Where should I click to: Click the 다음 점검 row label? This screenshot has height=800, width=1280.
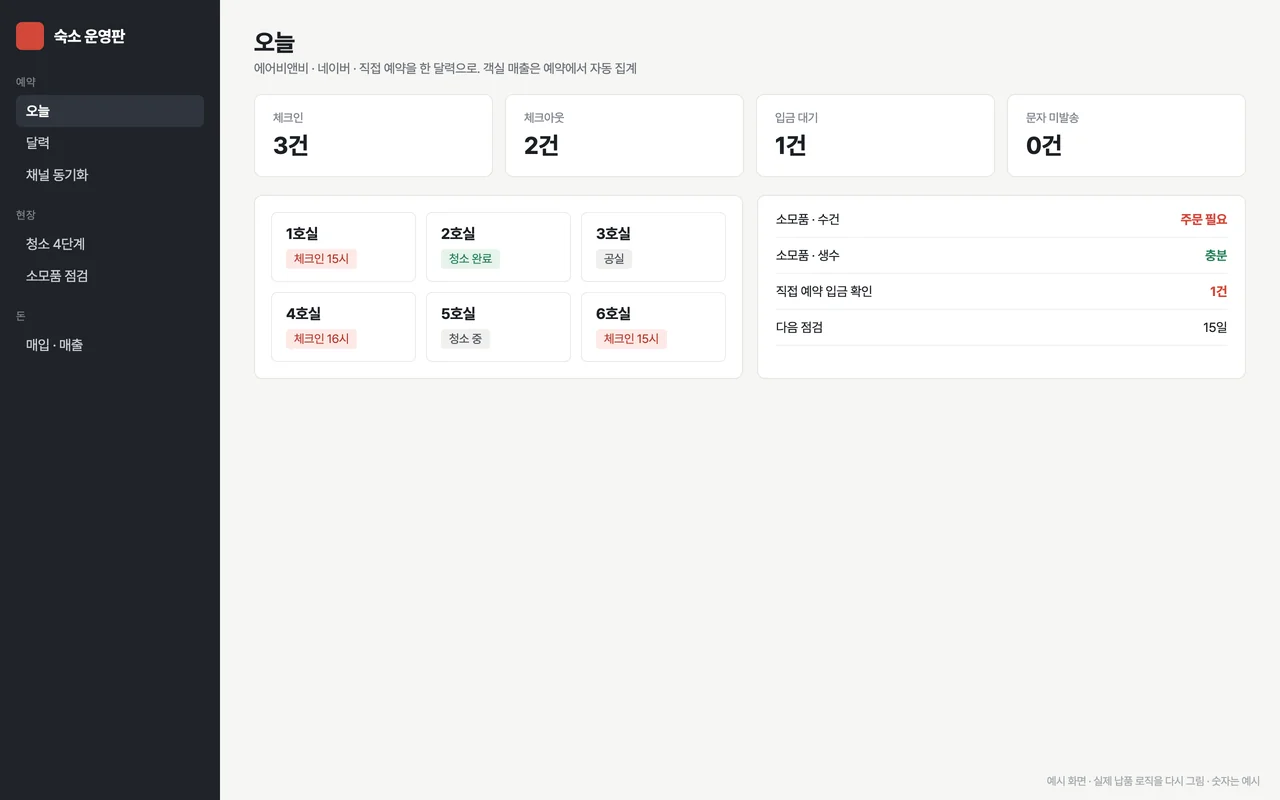click(x=799, y=327)
